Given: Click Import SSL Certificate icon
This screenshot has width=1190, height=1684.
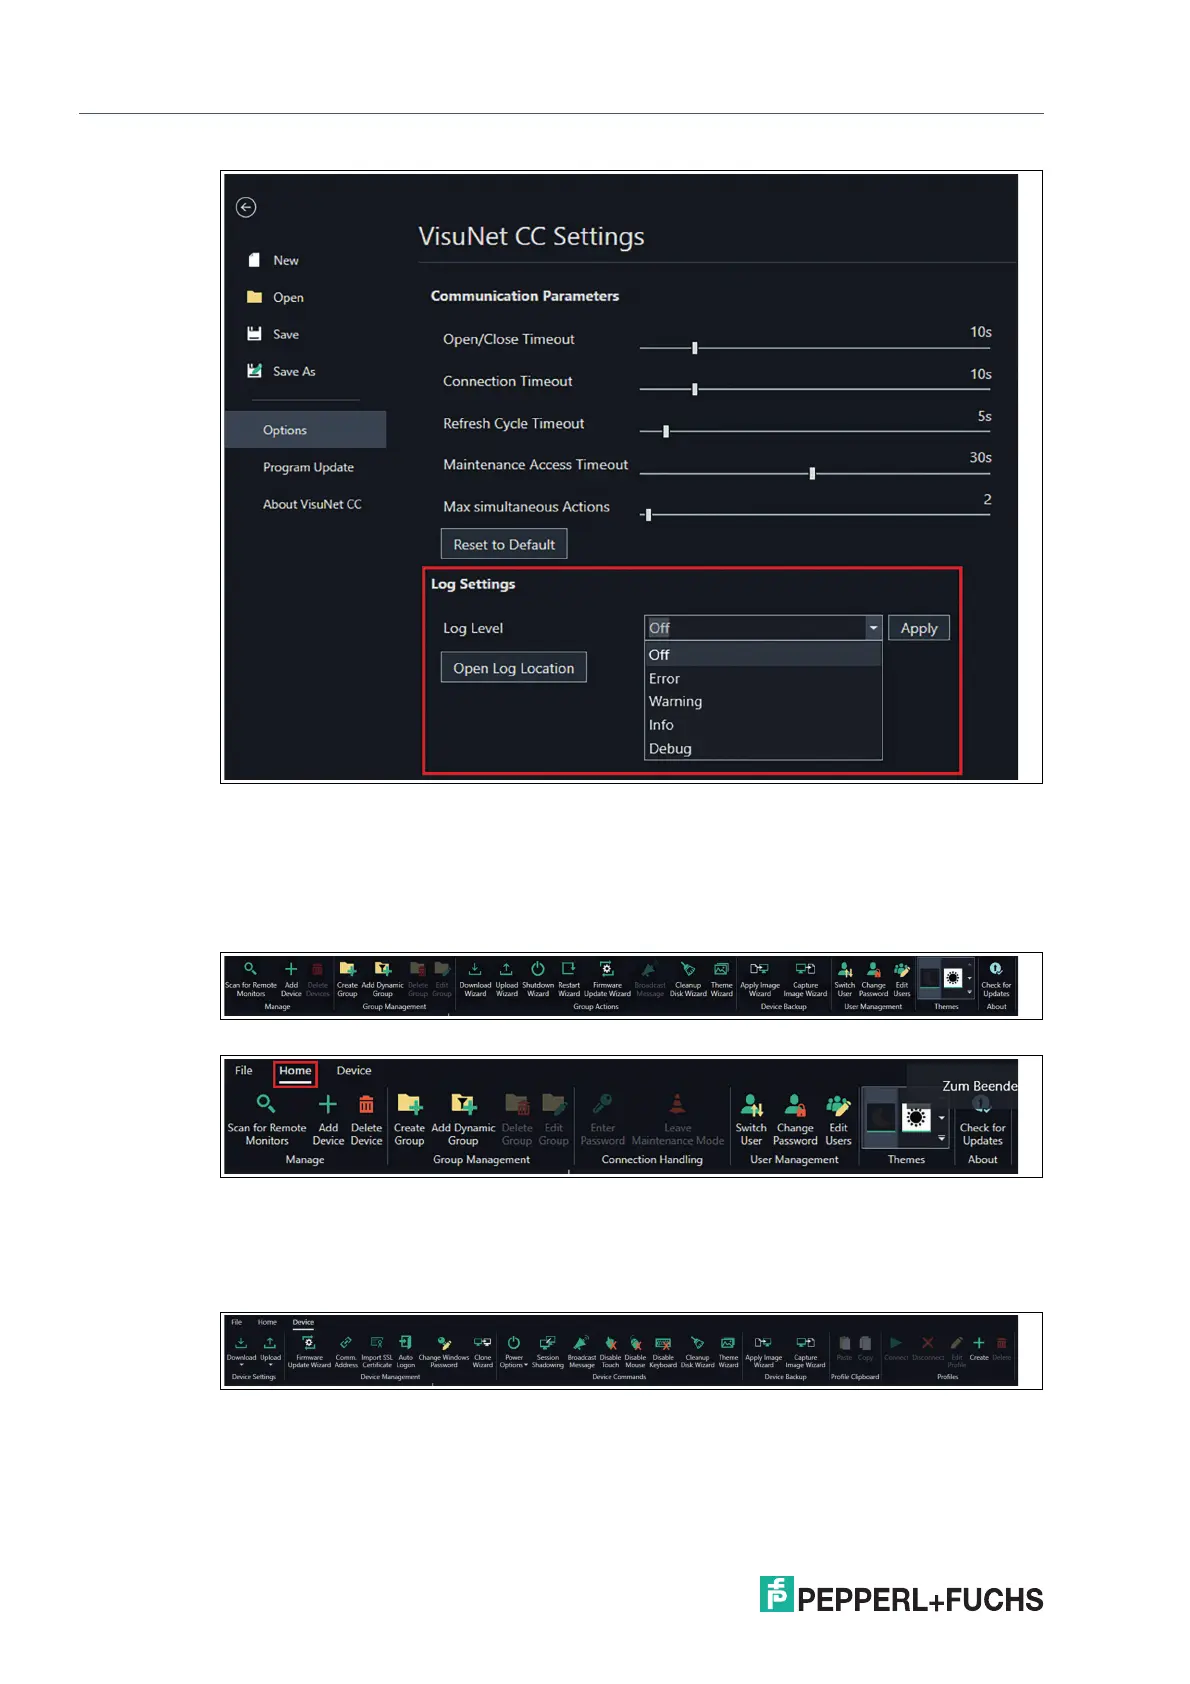Looking at the screenshot, I should pyautogui.click(x=377, y=1343).
